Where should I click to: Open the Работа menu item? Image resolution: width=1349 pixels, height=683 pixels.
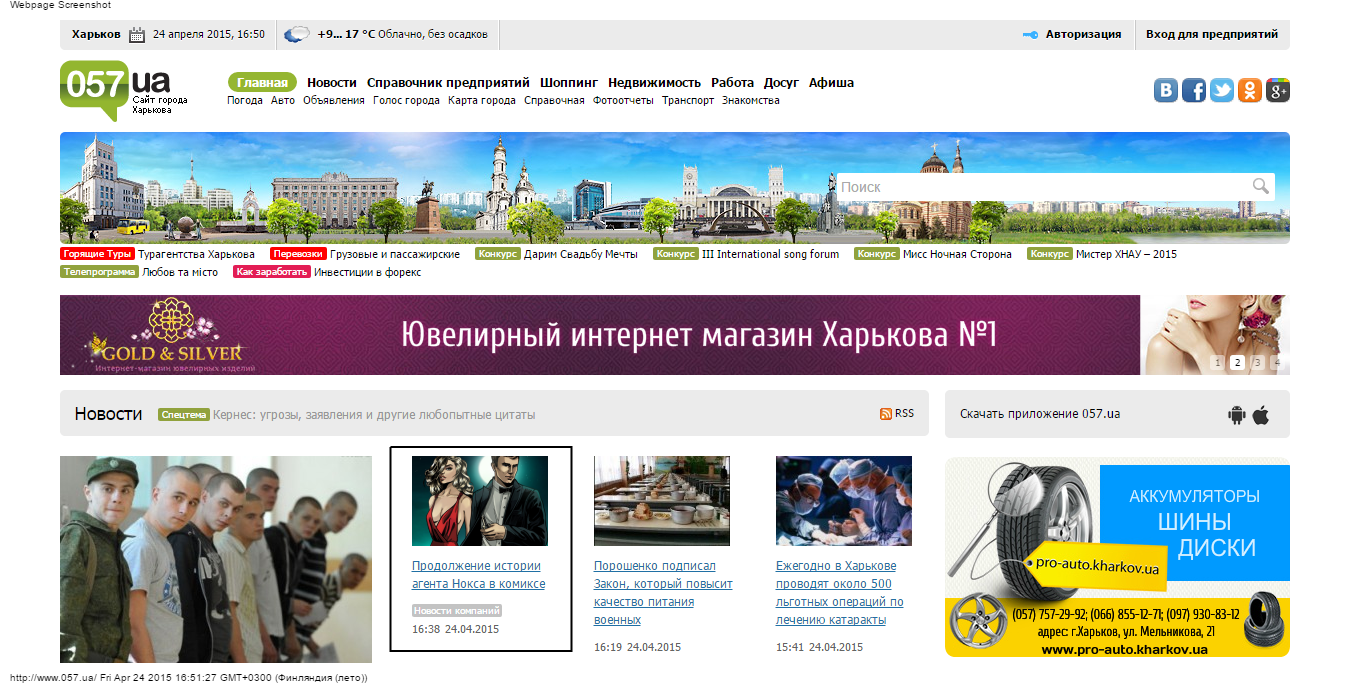click(733, 83)
